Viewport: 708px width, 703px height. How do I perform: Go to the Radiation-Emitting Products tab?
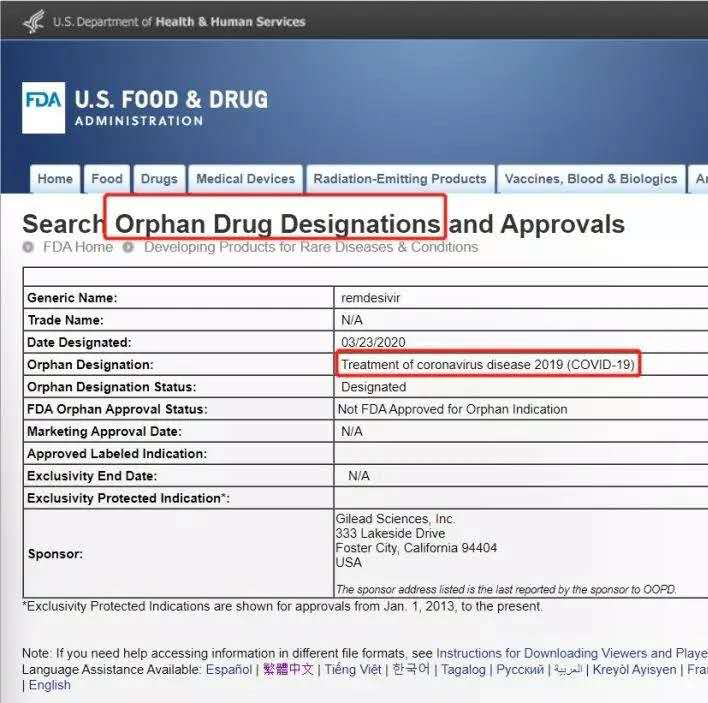point(400,179)
